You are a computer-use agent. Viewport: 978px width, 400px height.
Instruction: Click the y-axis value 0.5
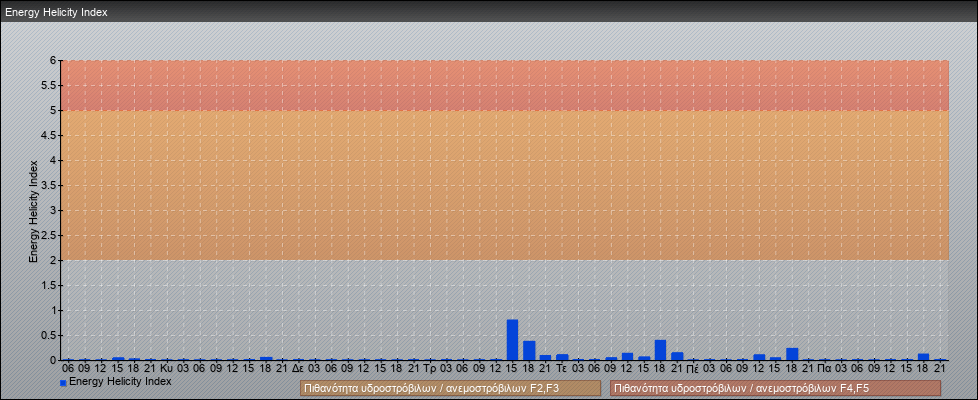[x=49, y=335]
